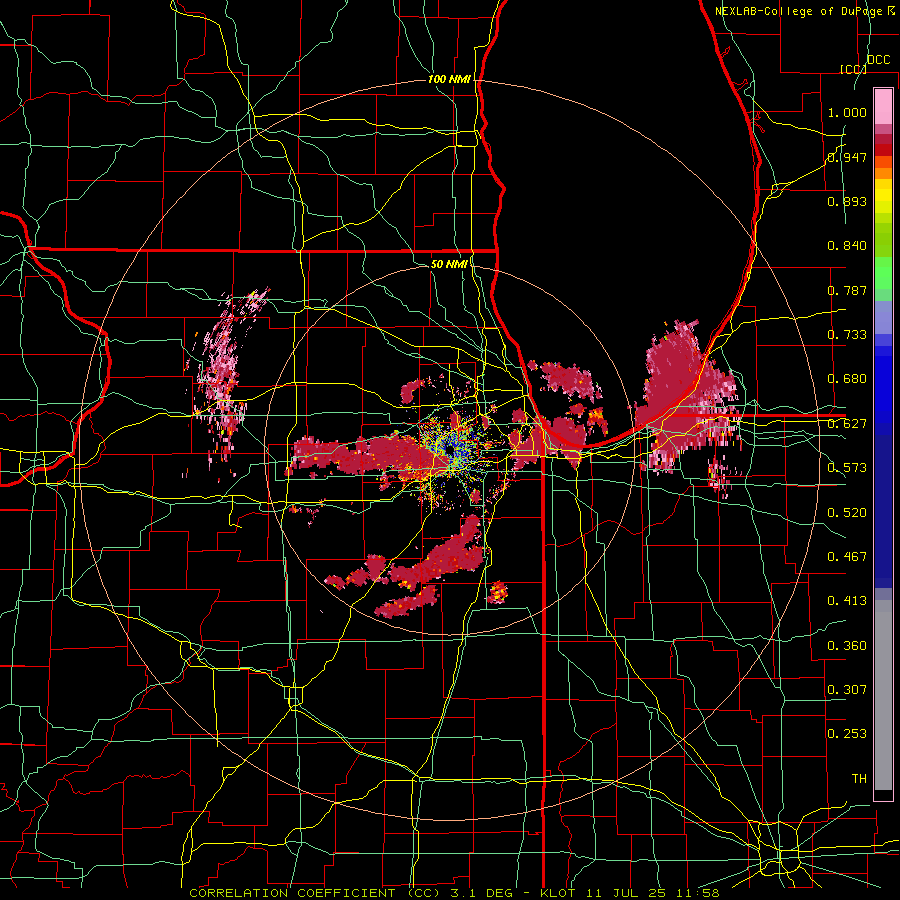Viewport: 900px width, 900px height.
Task: Pick the light pink color bar segment
Action: tap(883, 106)
